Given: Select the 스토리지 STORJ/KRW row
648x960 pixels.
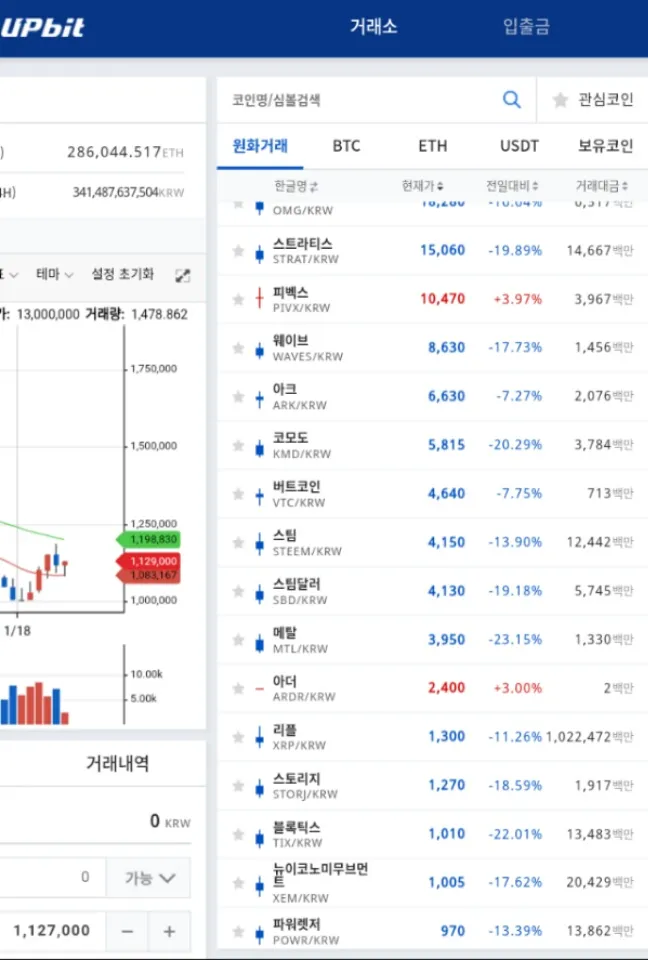Looking at the screenshot, I should click(x=432, y=786).
